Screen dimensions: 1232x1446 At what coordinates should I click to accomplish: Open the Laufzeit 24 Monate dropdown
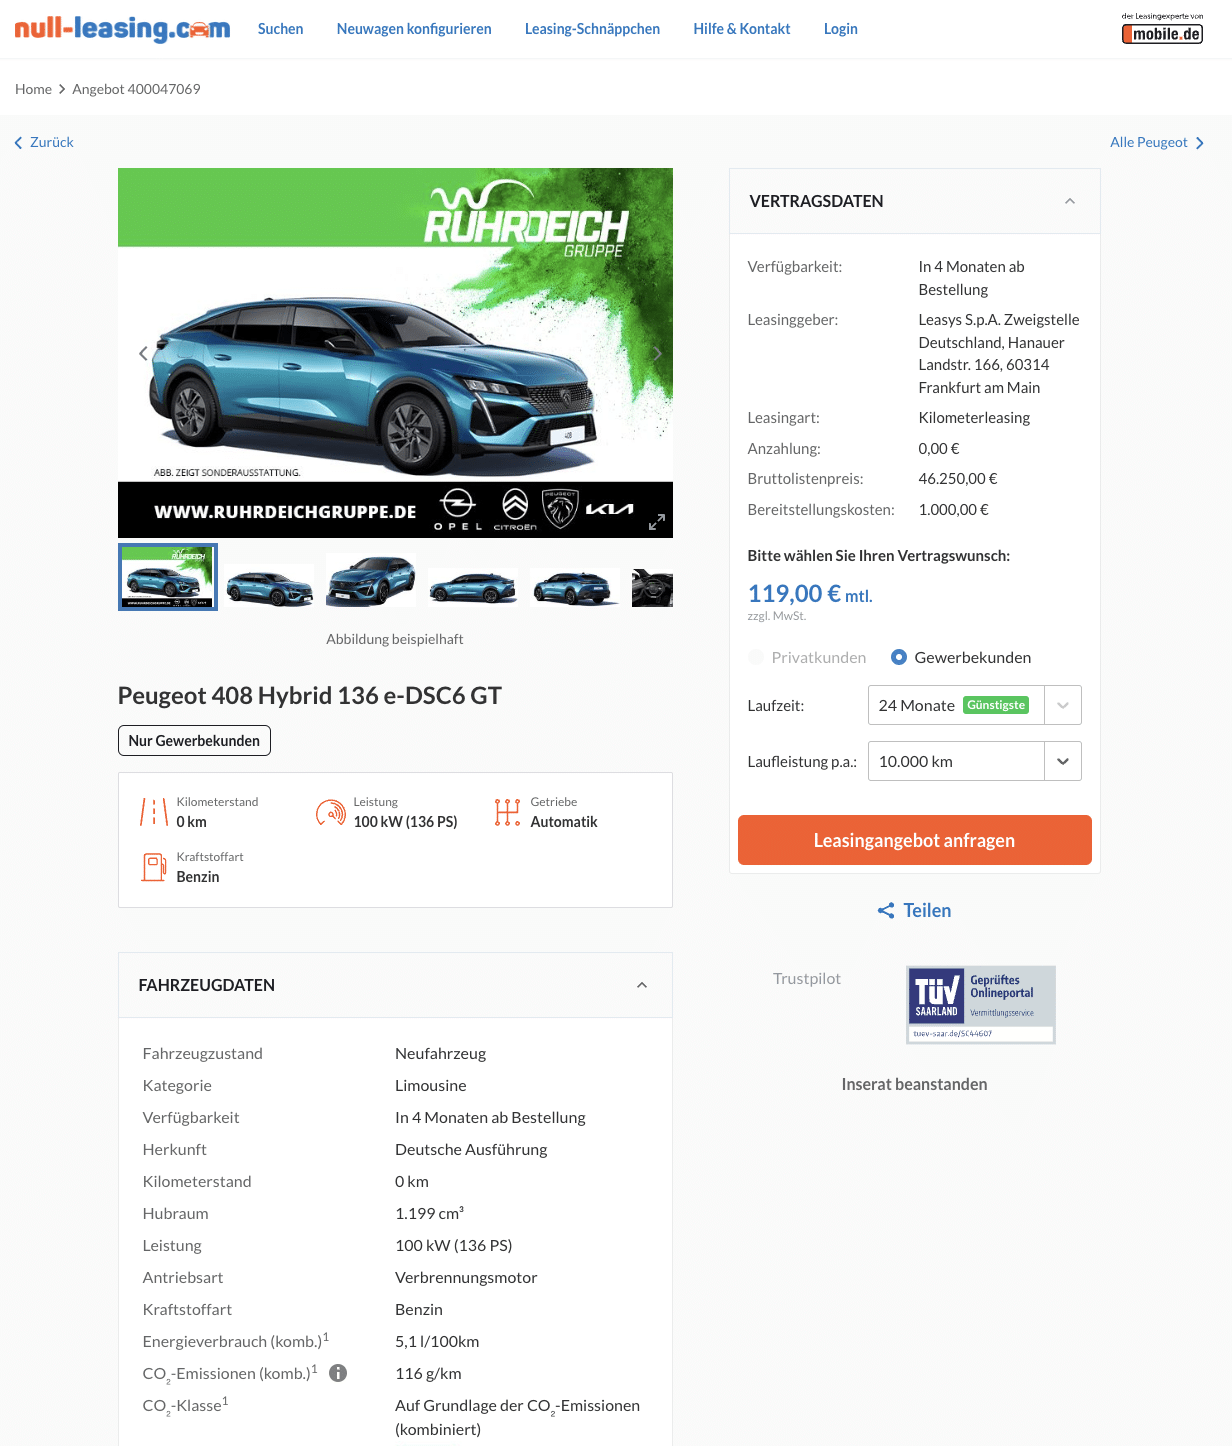pos(974,705)
